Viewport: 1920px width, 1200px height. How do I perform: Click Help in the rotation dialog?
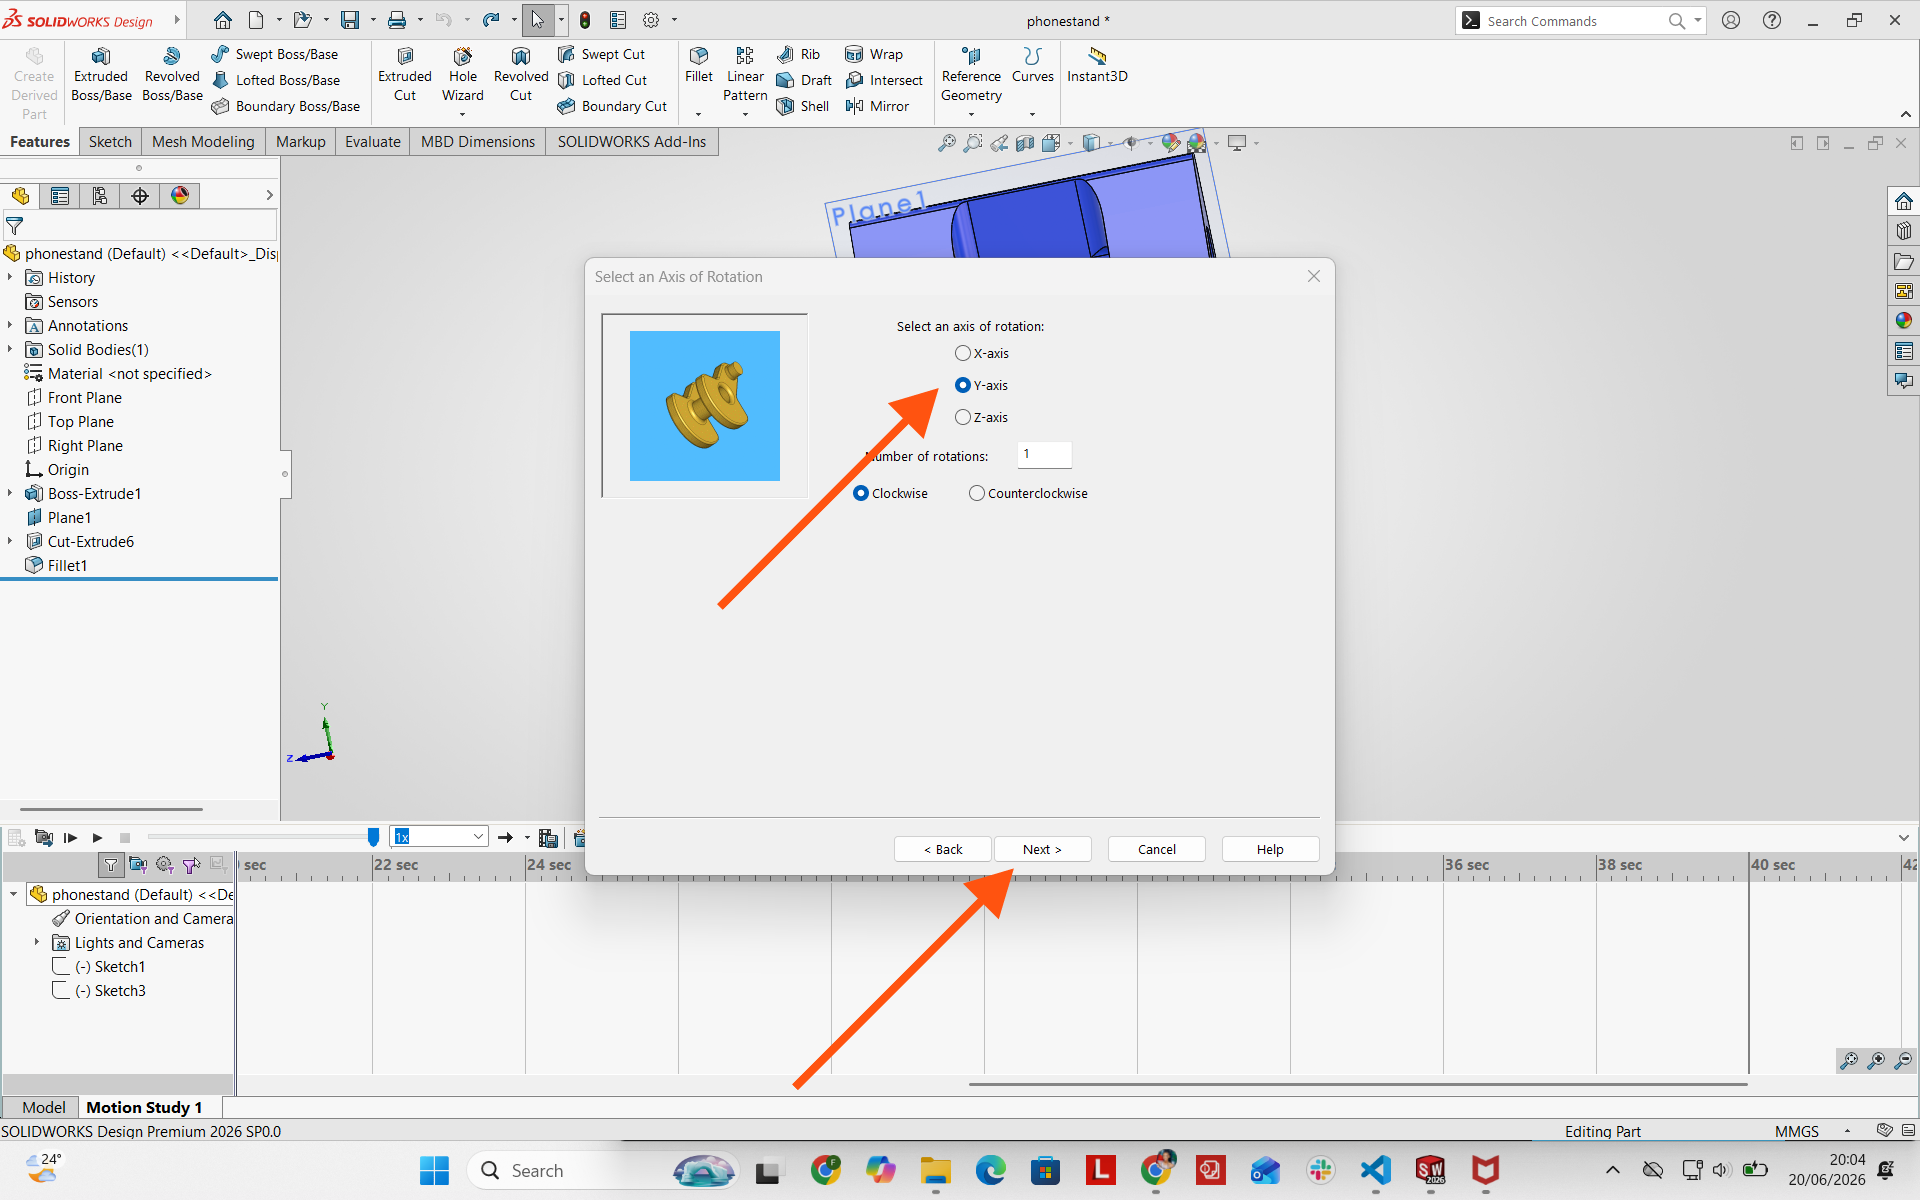tap(1270, 849)
